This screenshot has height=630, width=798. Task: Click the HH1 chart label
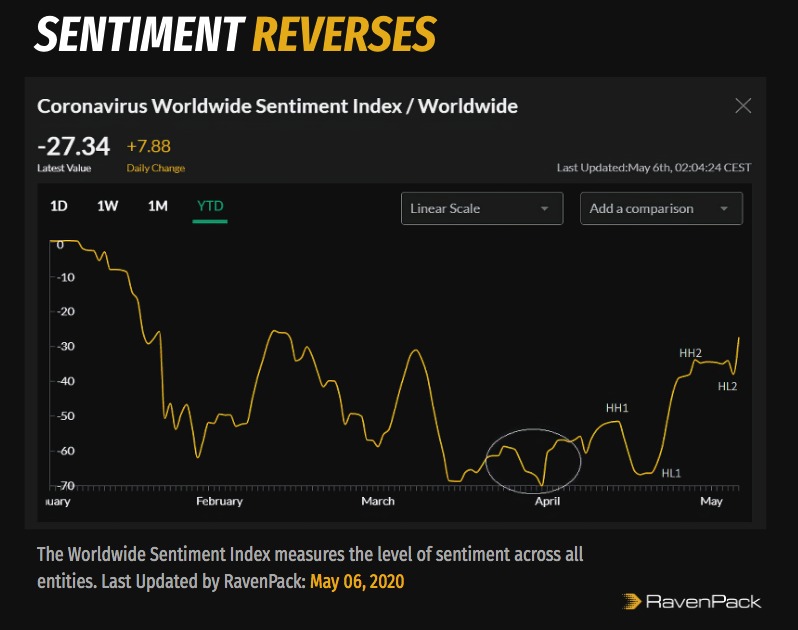617,408
